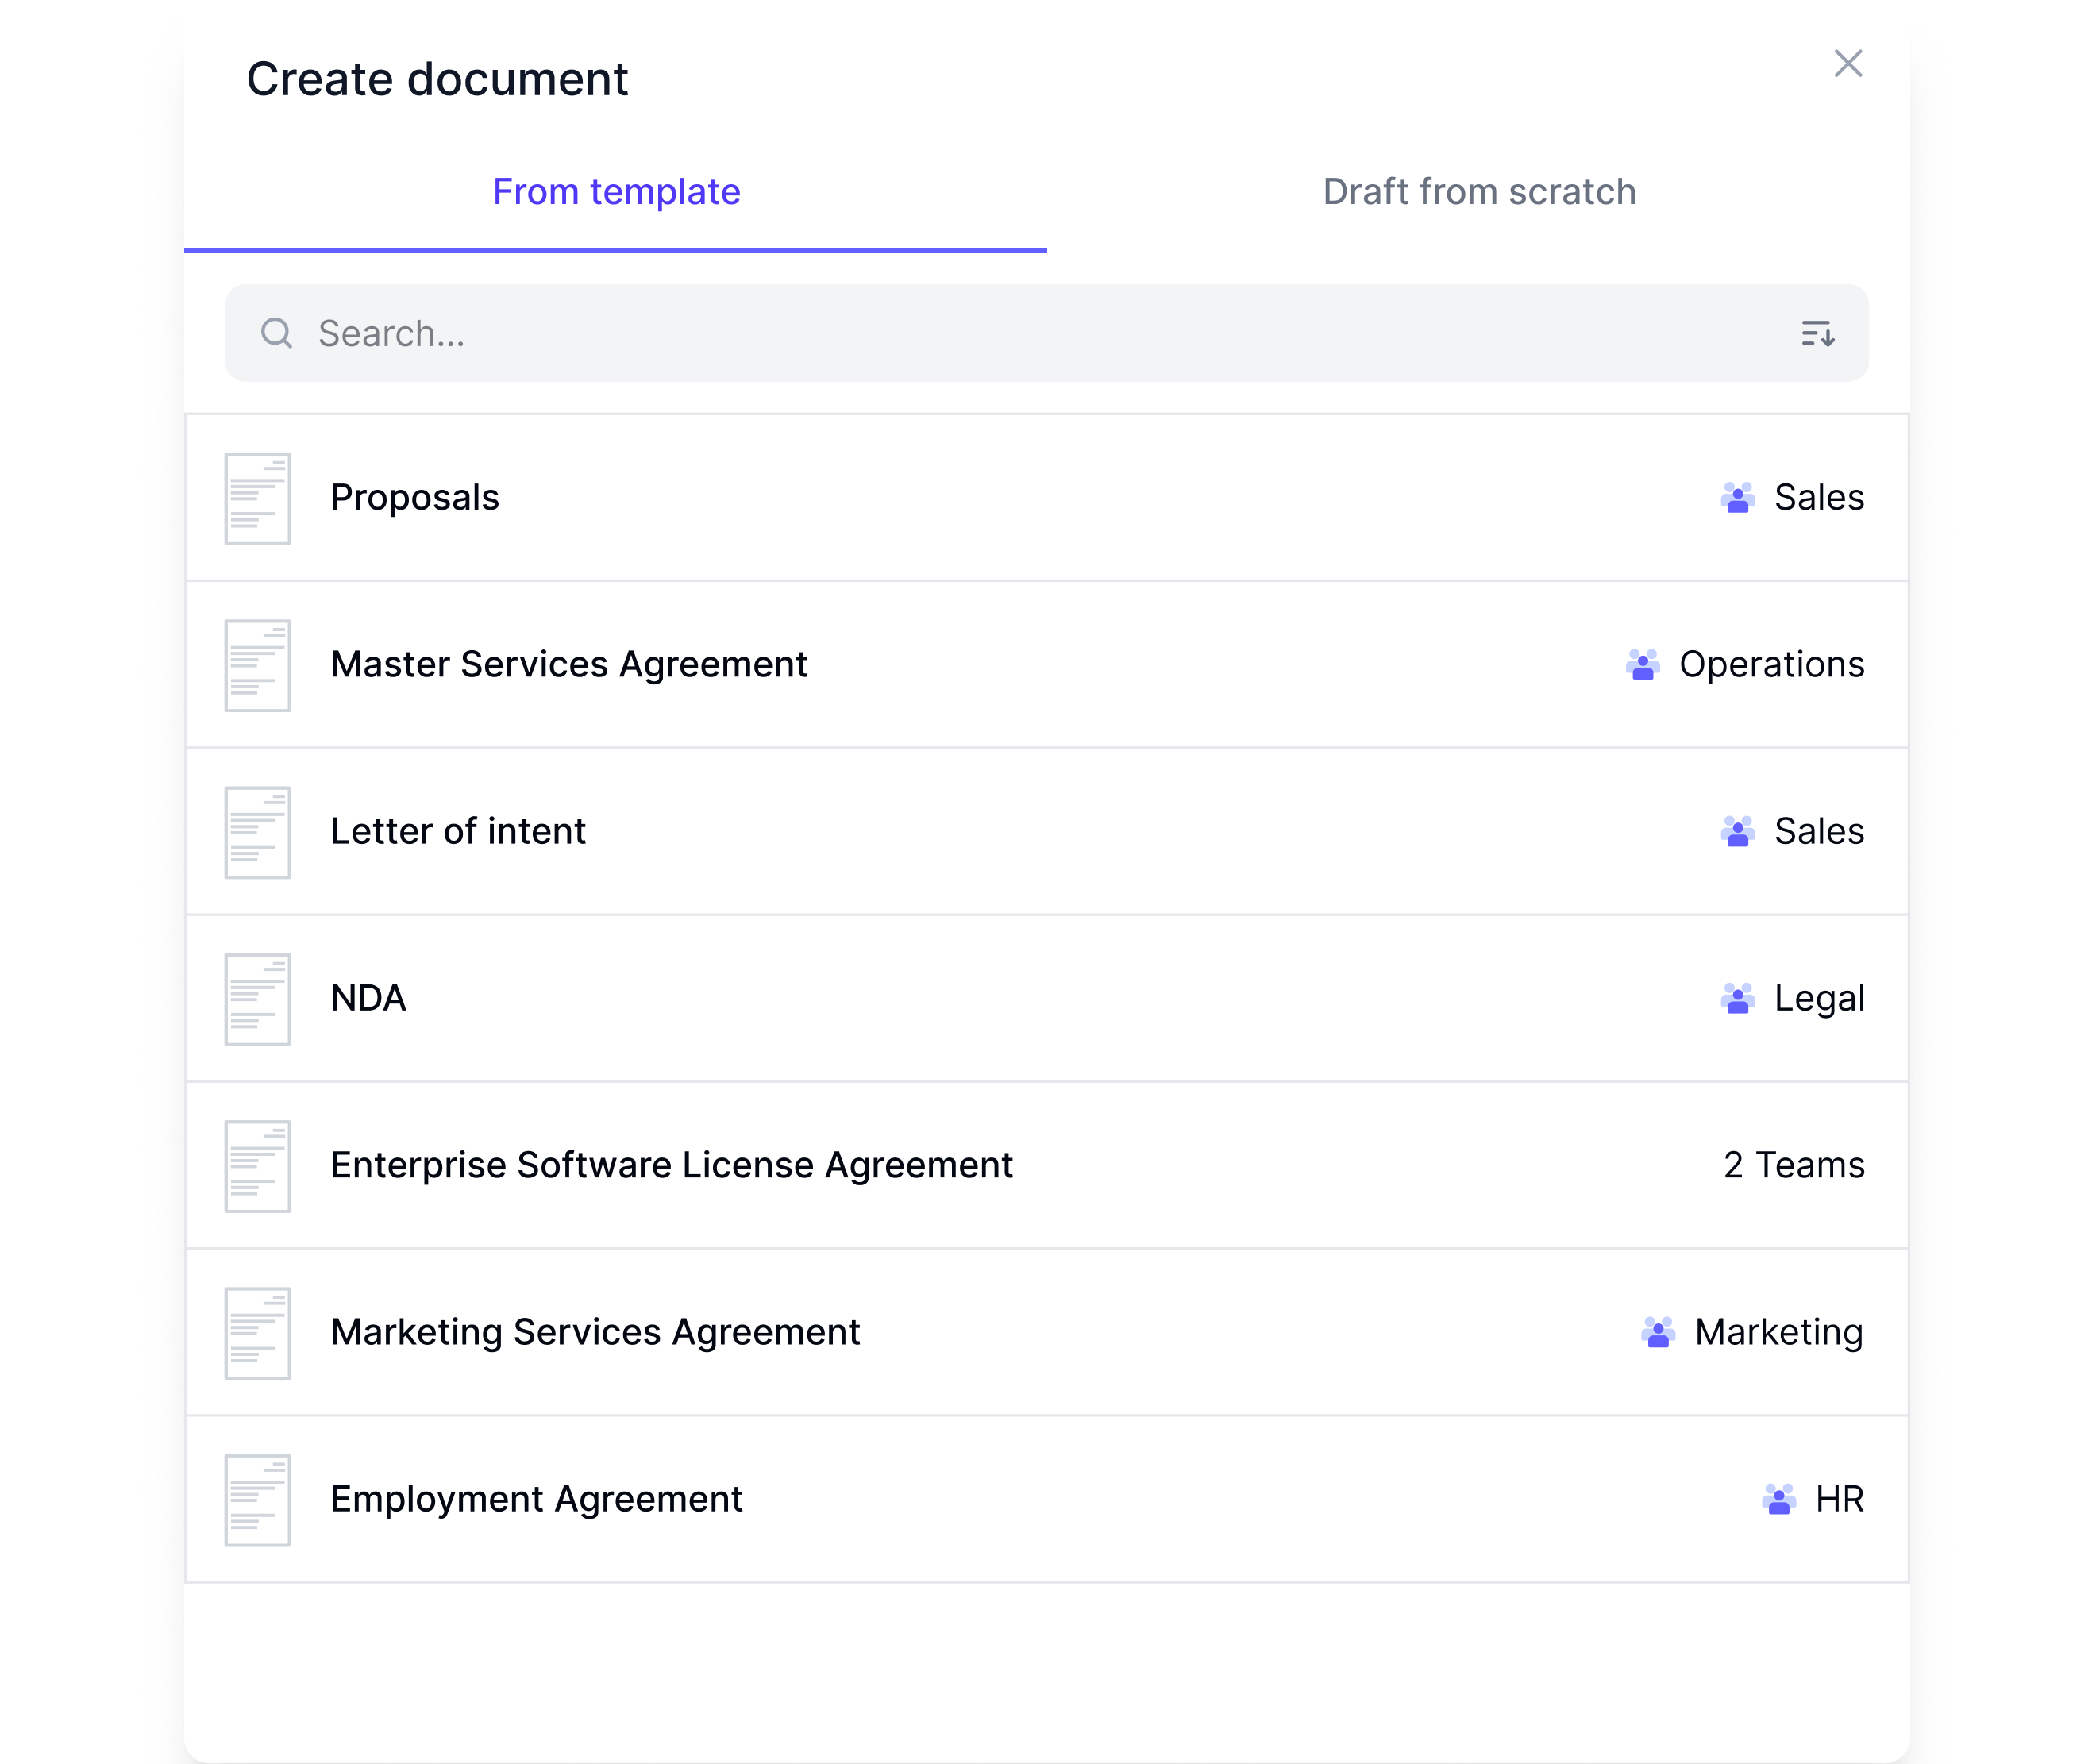Click the NDA document thumbnail icon

click(x=257, y=999)
